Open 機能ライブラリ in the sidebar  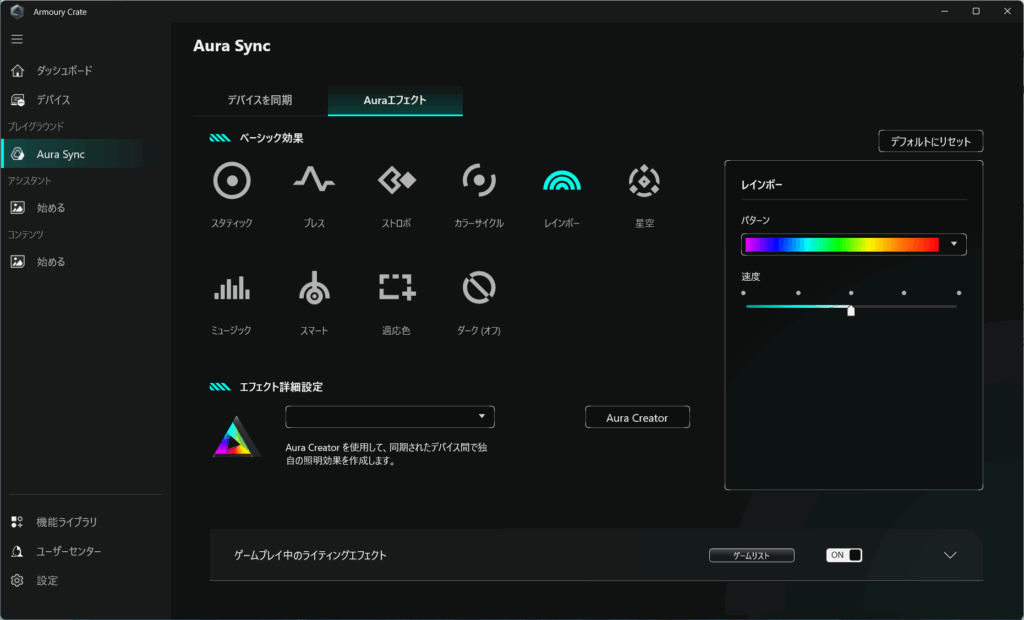click(x=67, y=522)
